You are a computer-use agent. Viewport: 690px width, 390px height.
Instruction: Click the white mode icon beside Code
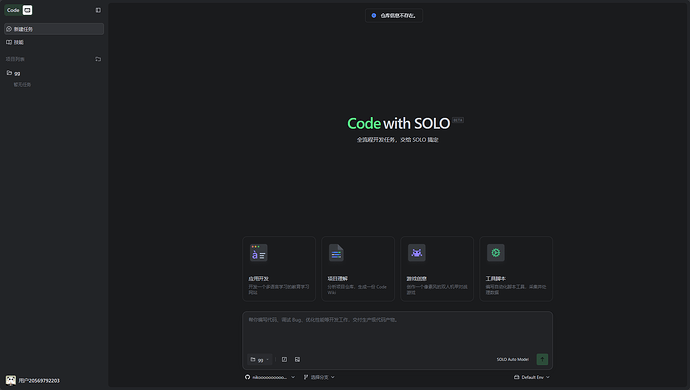coord(27,10)
